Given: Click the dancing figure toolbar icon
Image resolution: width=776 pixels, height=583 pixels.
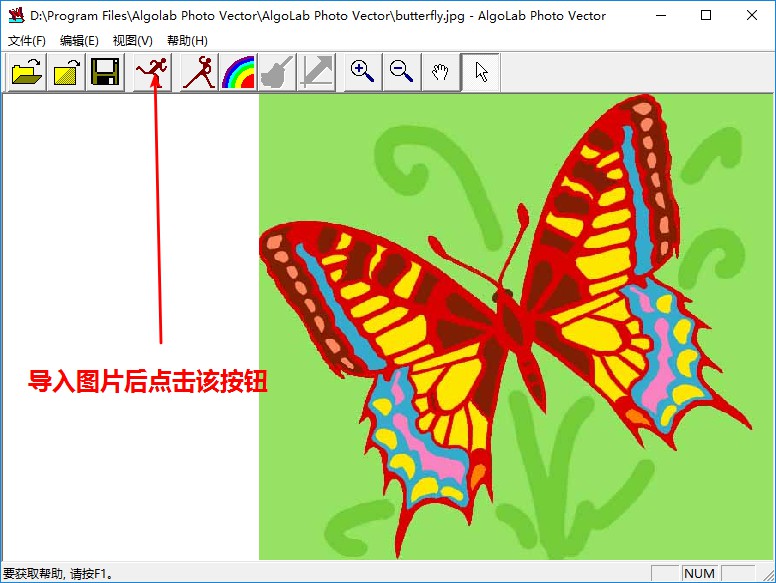Looking at the screenshot, I should pos(199,72).
